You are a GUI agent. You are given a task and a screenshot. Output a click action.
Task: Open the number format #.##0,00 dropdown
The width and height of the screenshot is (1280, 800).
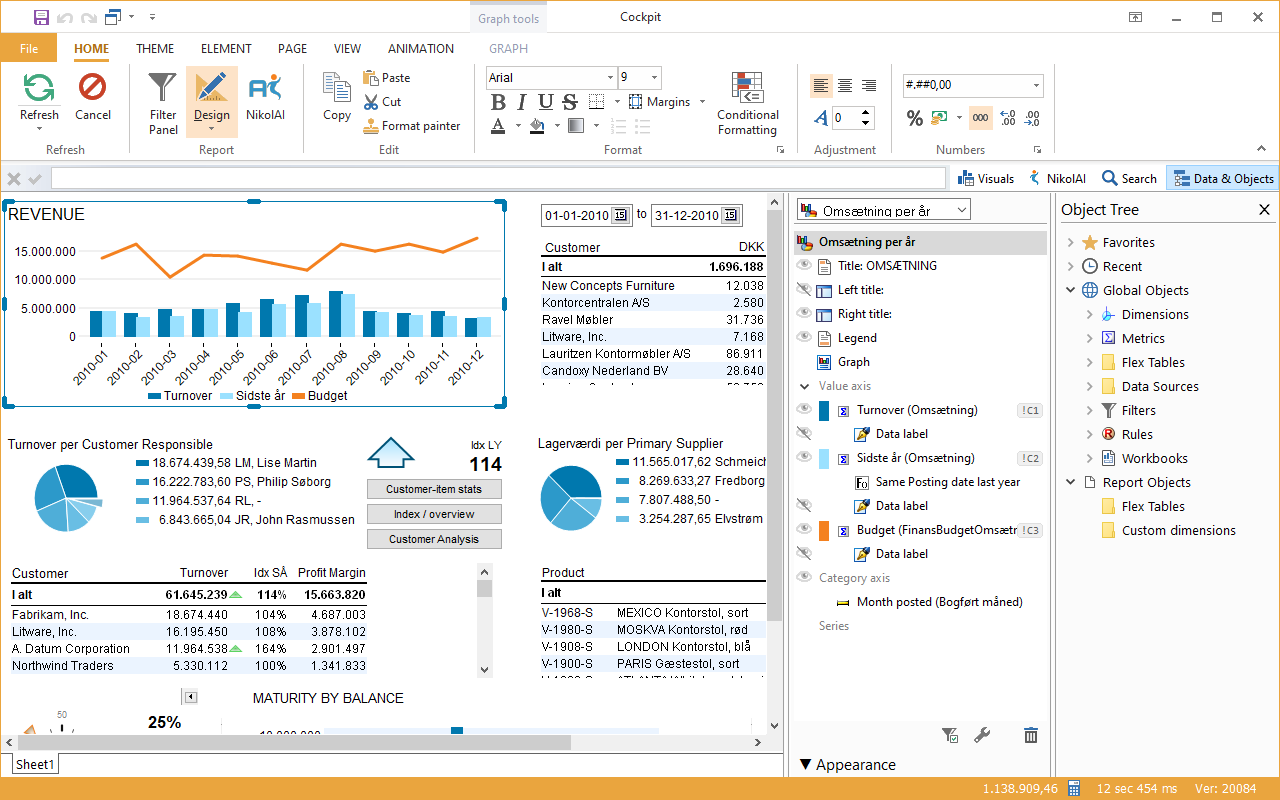pyautogui.click(x=1036, y=86)
